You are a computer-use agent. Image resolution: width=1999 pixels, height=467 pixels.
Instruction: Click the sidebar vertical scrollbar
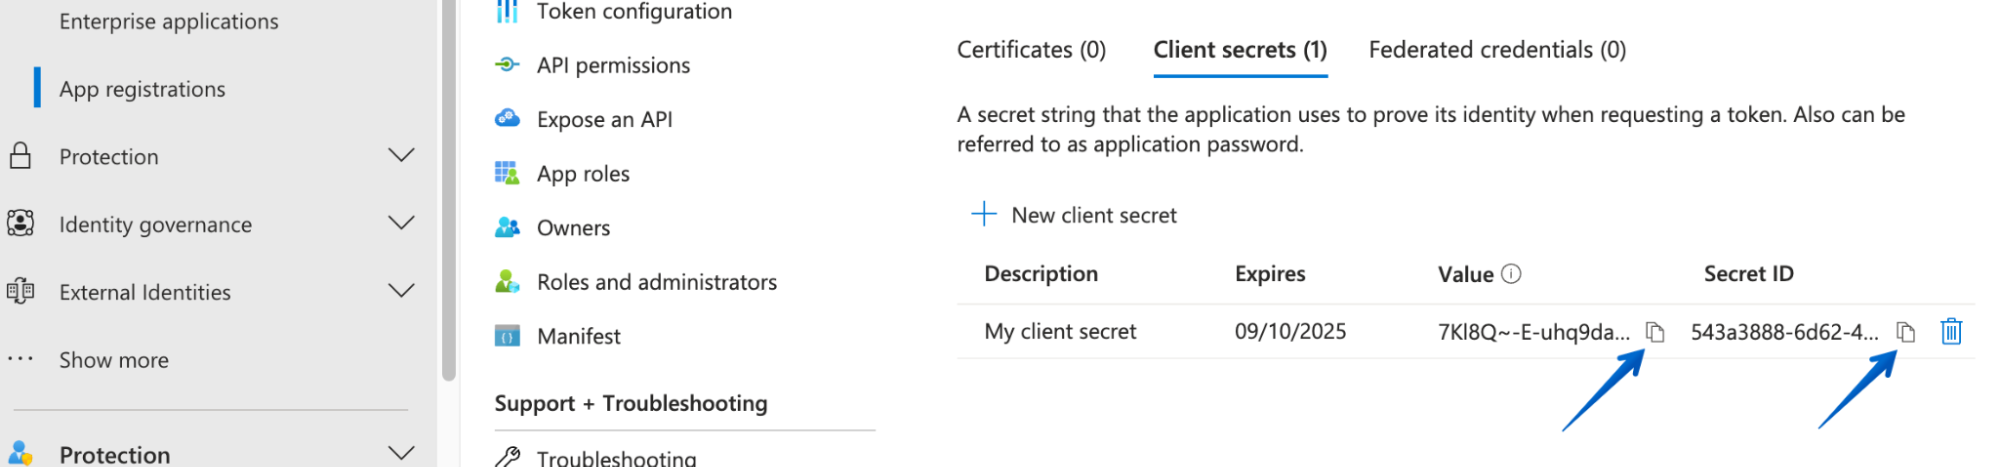(449, 190)
